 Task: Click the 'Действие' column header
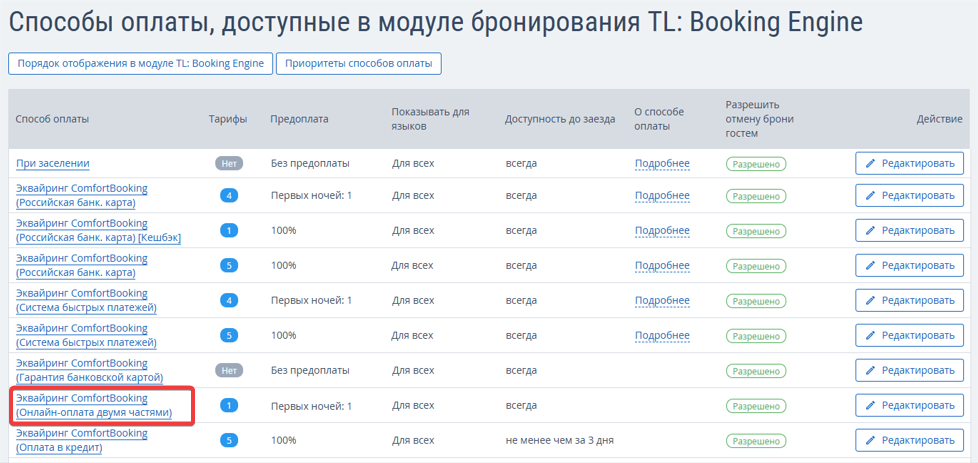940,119
